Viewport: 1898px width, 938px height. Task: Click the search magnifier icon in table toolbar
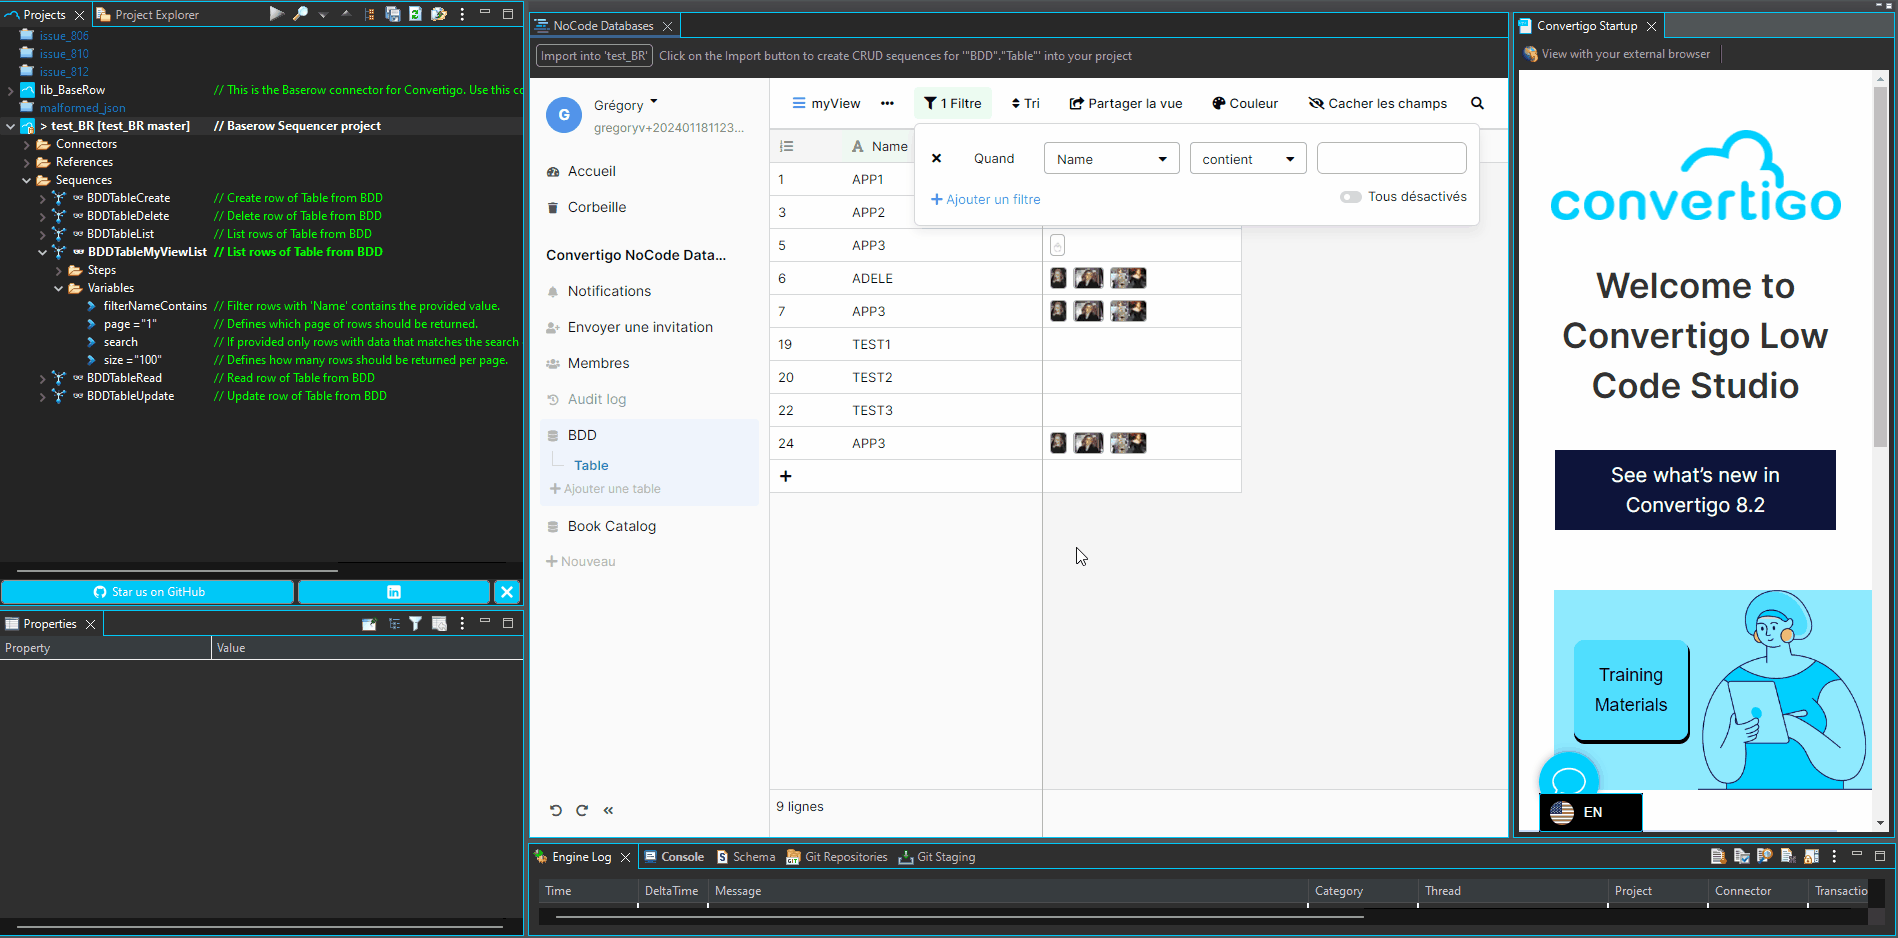[x=1477, y=103]
